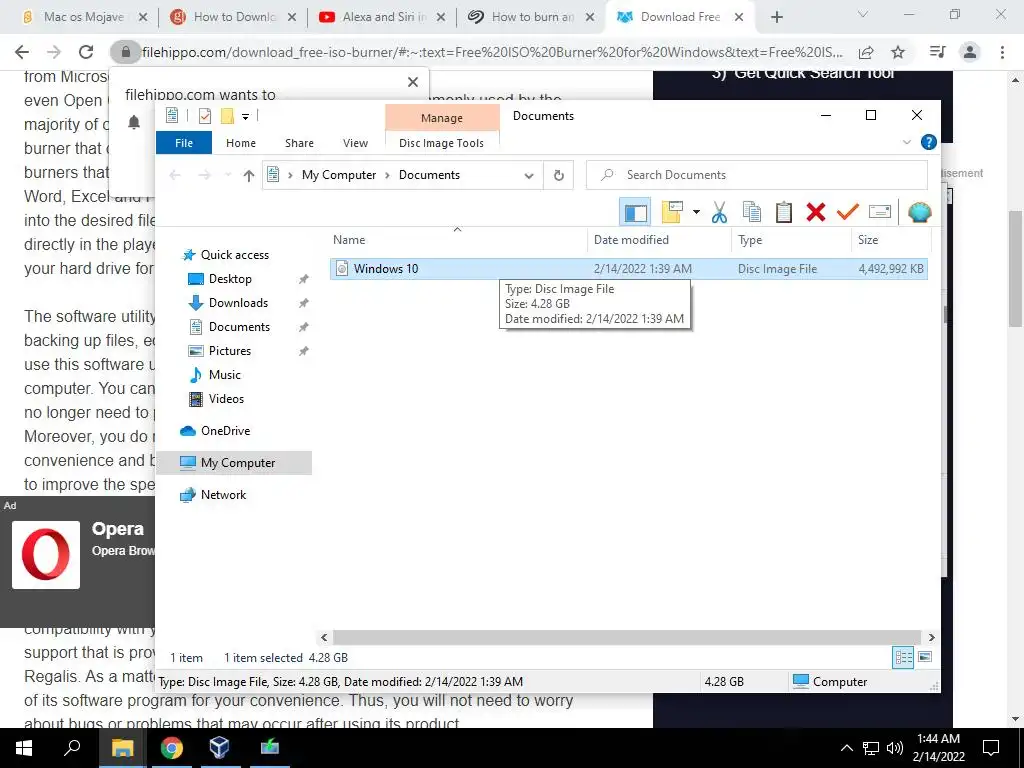This screenshot has width=1024, height=768.
Task: Open Windows Start menu
Action: coord(24,748)
